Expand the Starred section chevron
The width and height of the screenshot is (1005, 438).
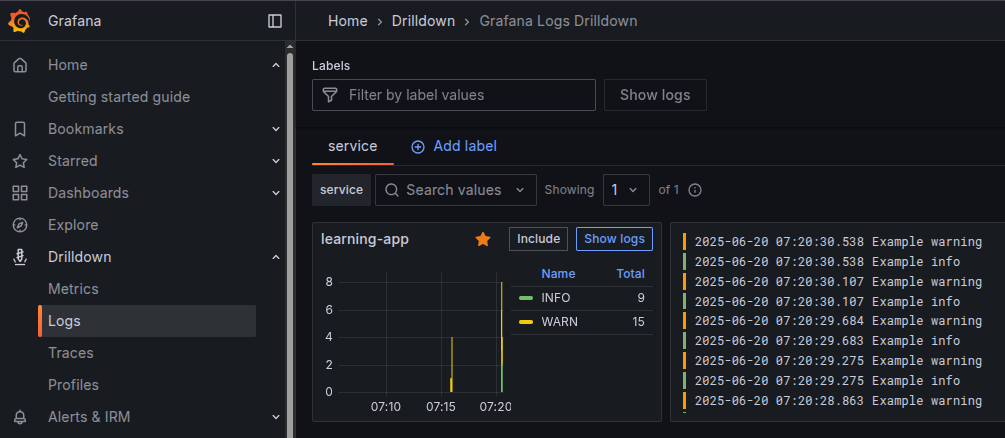click(x=276, y=161)
